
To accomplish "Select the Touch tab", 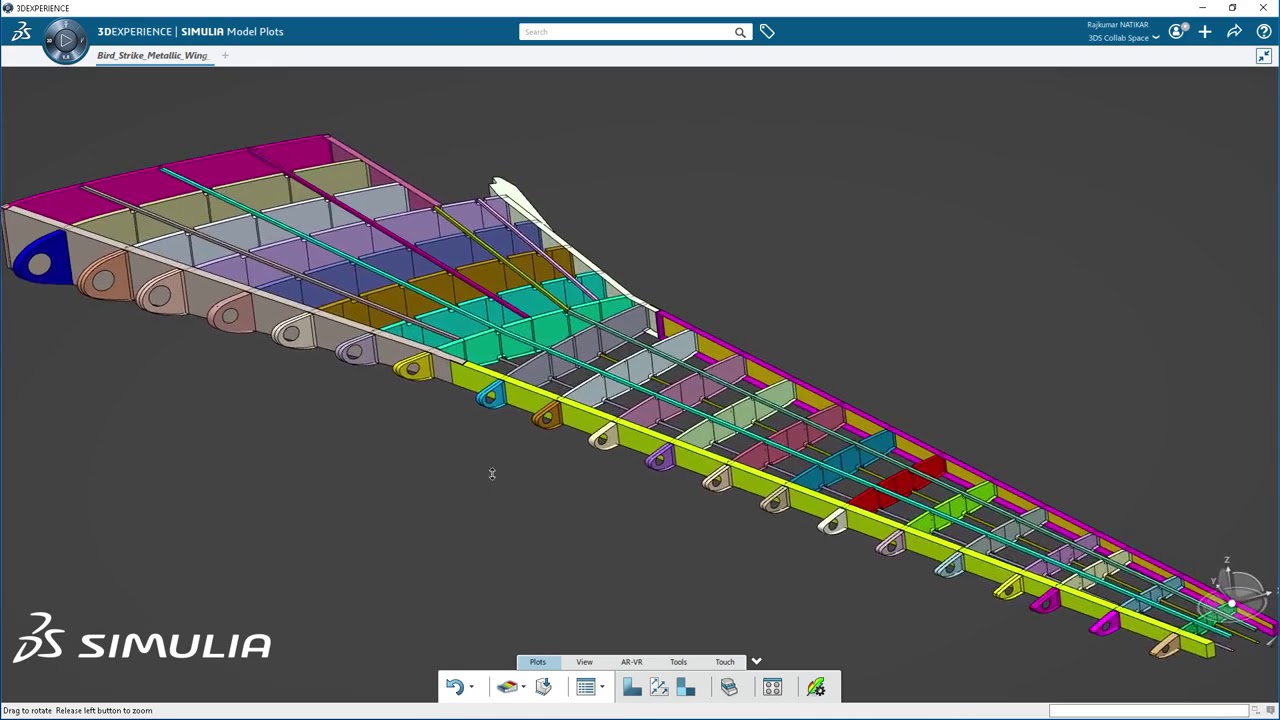I will (725, 662).
